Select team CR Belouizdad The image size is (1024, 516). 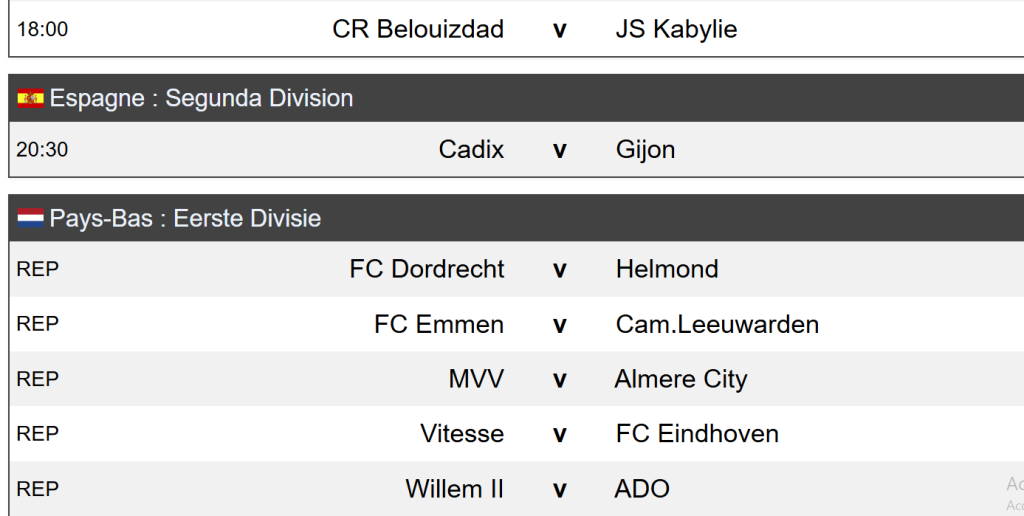click(x=418, y=29)
